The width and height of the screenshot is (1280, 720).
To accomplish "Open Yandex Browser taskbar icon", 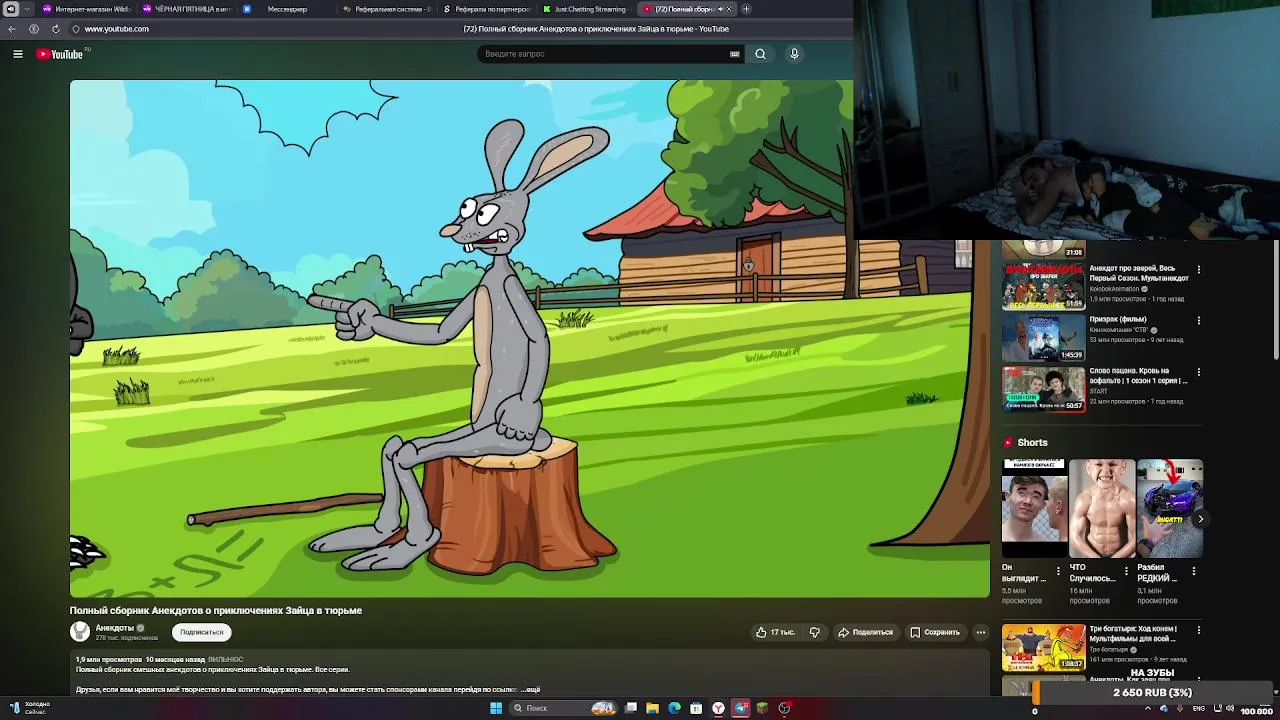I will 718,708.
